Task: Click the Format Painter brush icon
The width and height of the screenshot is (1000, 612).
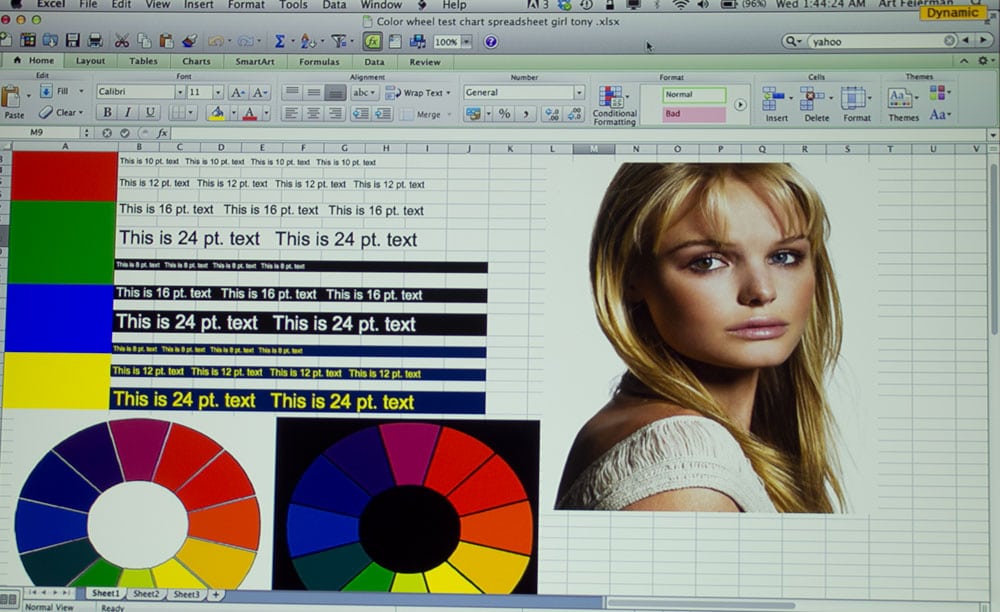Action: coord(189,41)
